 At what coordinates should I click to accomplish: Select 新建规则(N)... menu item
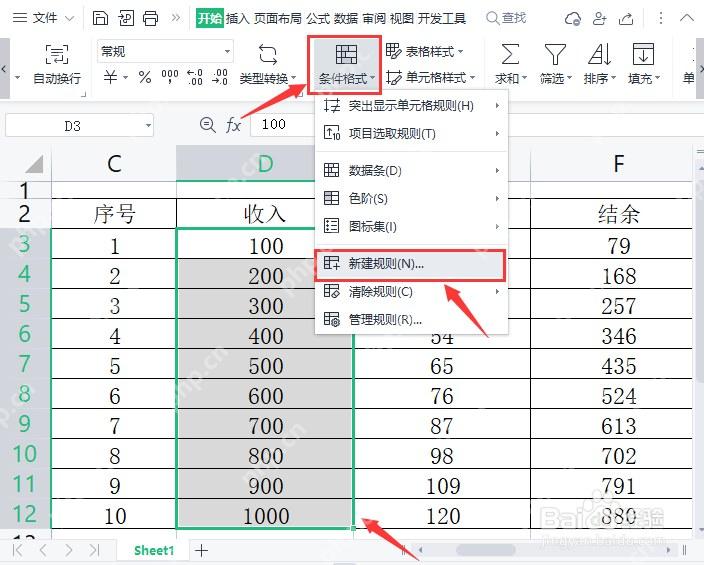click(410, 264)
